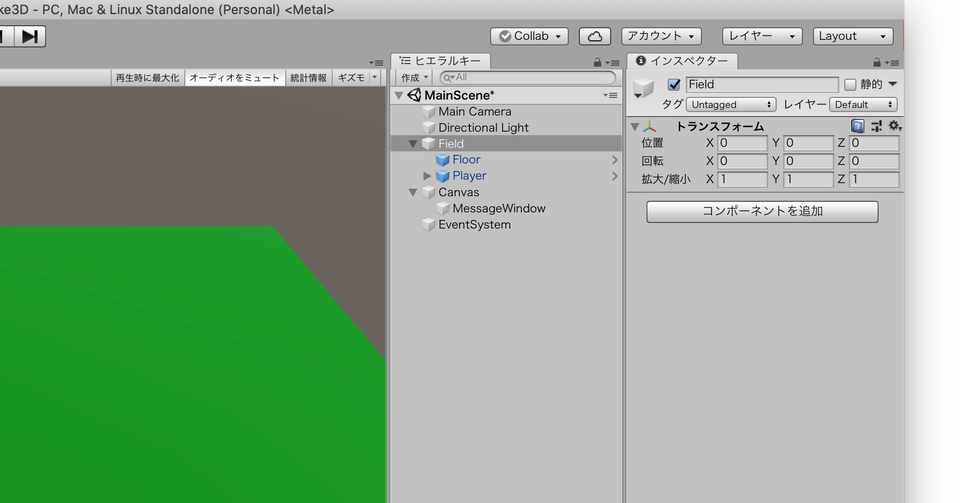Screen dimensions: 960x503
Task: Select MessageWindow in Hierarchy
Action: pyautogui.click(x=498, y=208)
